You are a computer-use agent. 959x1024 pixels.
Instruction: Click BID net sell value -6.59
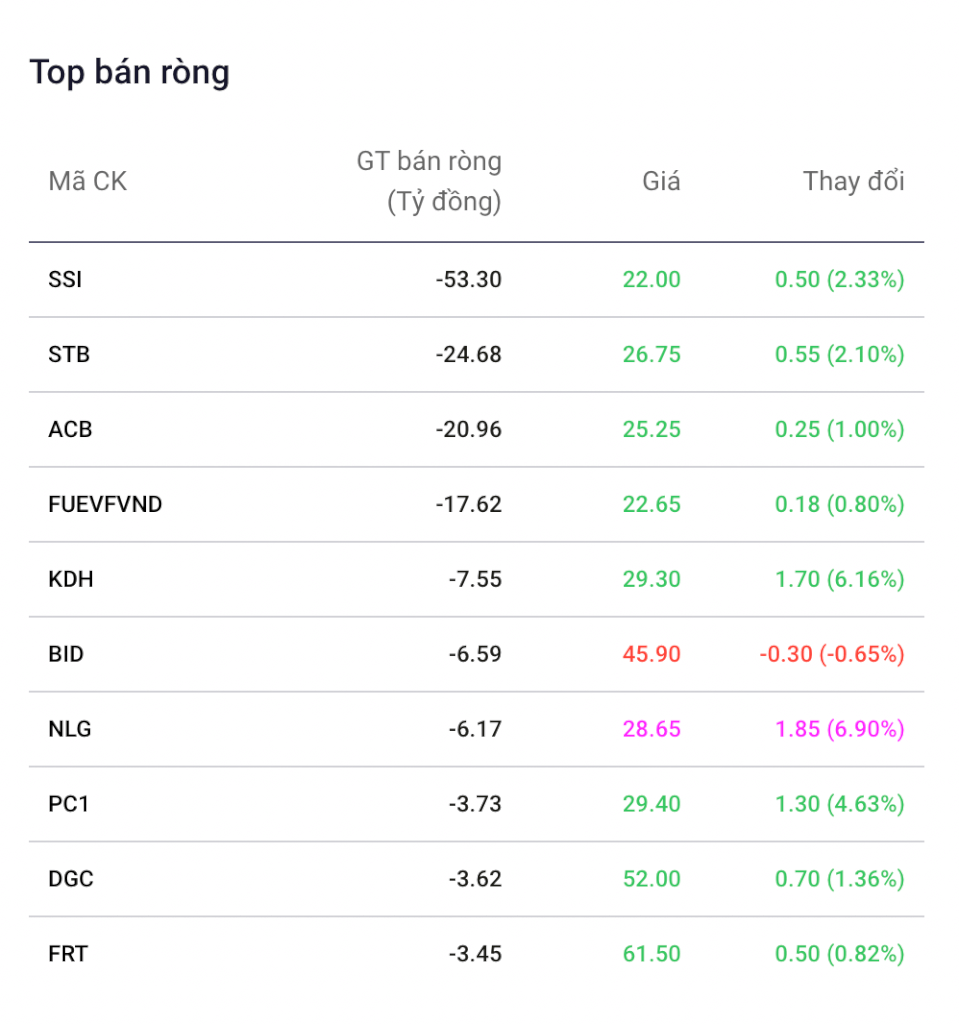pyautogui.click(x=475, y=654)
